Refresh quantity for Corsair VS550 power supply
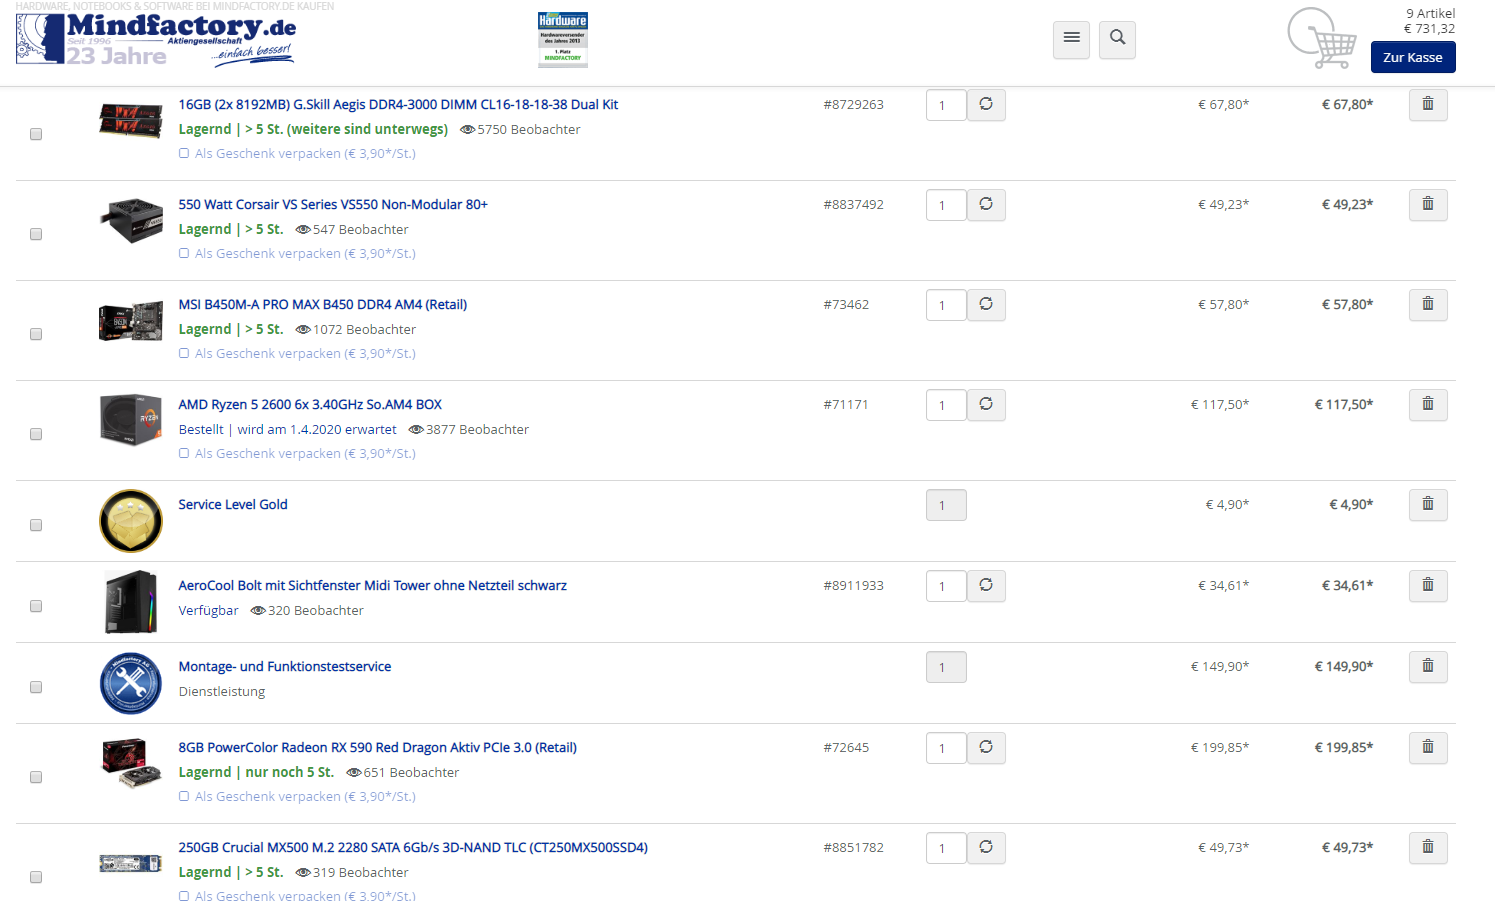Viewport: 1495px width, 901px height. tap(986, 204)
